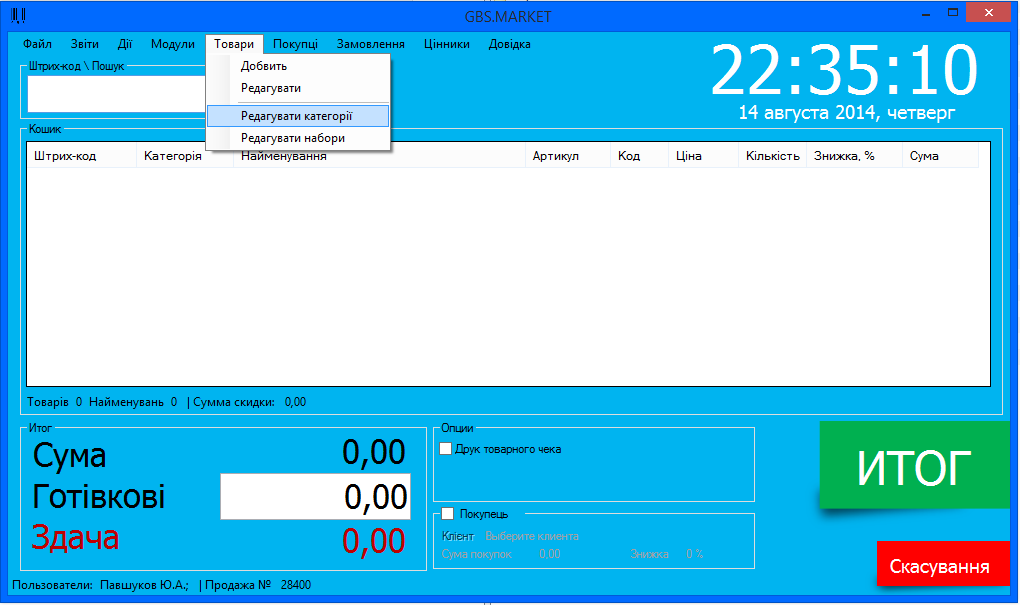The image size is (1020, 605).
Task: Focus the Штрих-код \ Пошук input field
Action: (x=117, y=94)
